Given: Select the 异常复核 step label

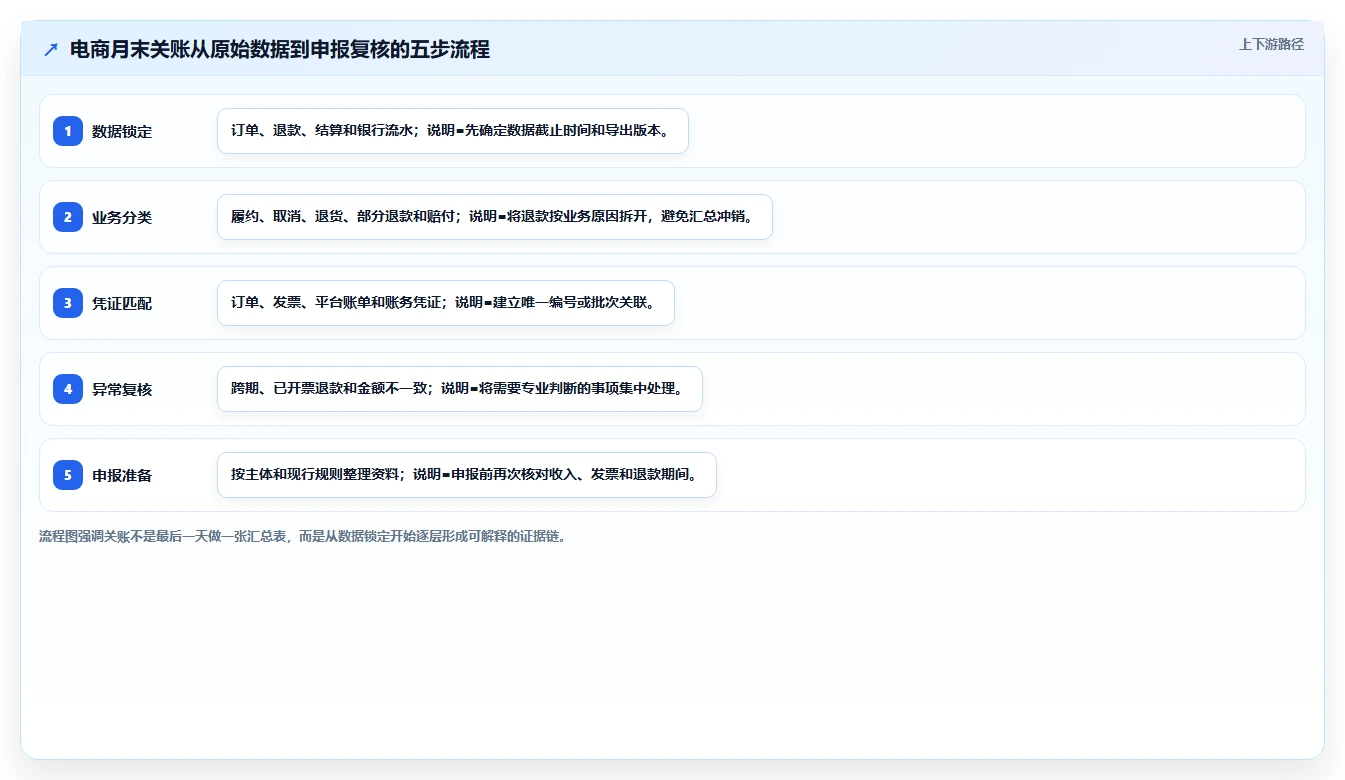Looking at the screenshot, I should pos(122,389).
